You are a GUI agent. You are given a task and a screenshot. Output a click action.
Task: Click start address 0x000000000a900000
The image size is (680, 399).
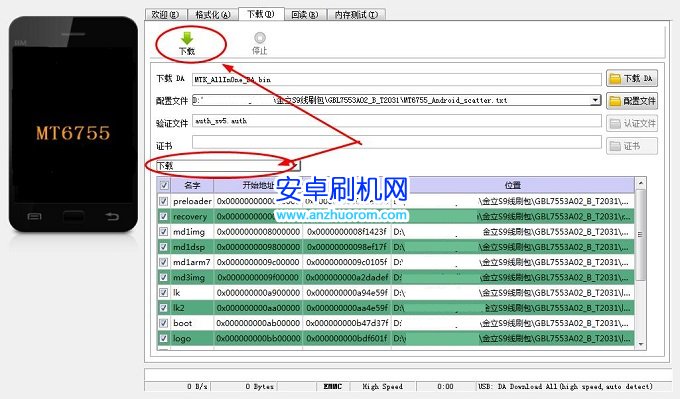coord(258,293)
